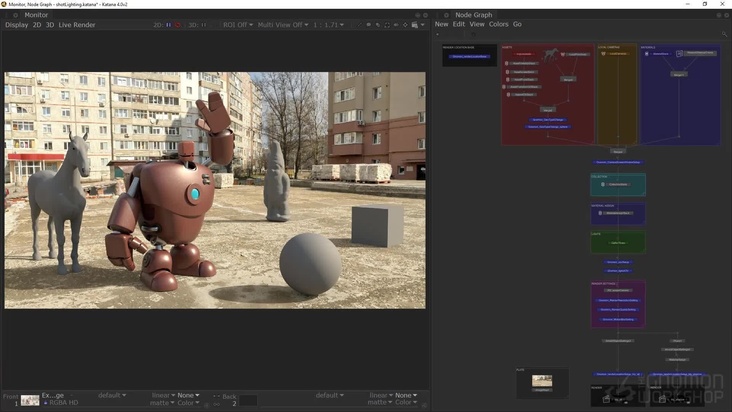
Task: Select the Monitor tab
Action: click(x=36, y=15)
